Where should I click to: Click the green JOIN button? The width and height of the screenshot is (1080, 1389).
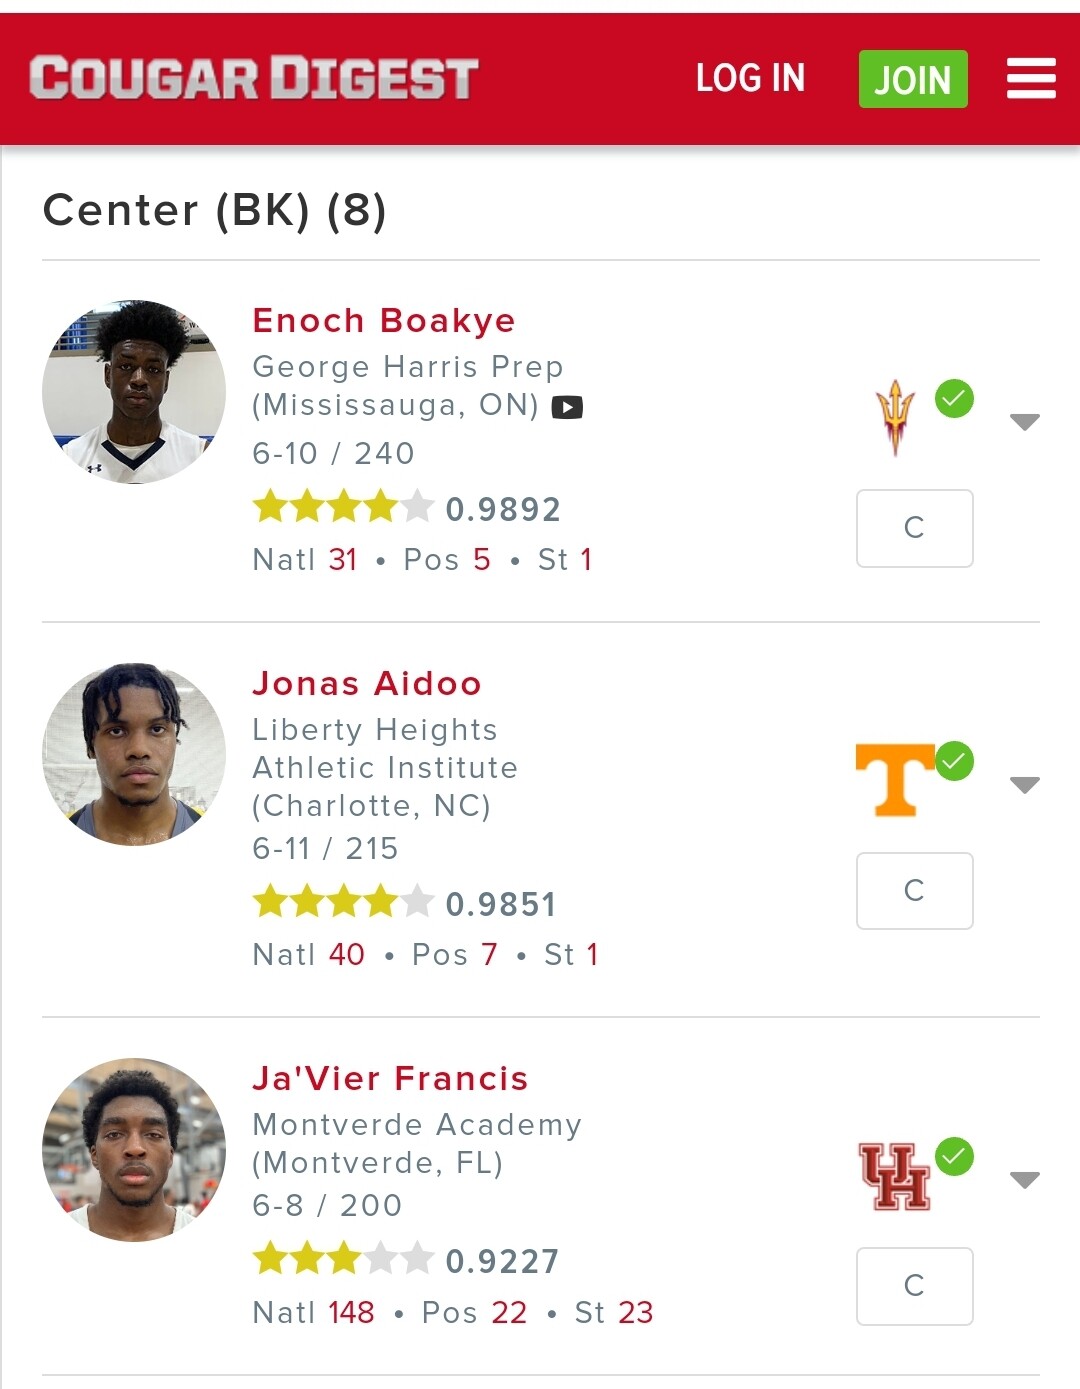(x=913, y=79)
